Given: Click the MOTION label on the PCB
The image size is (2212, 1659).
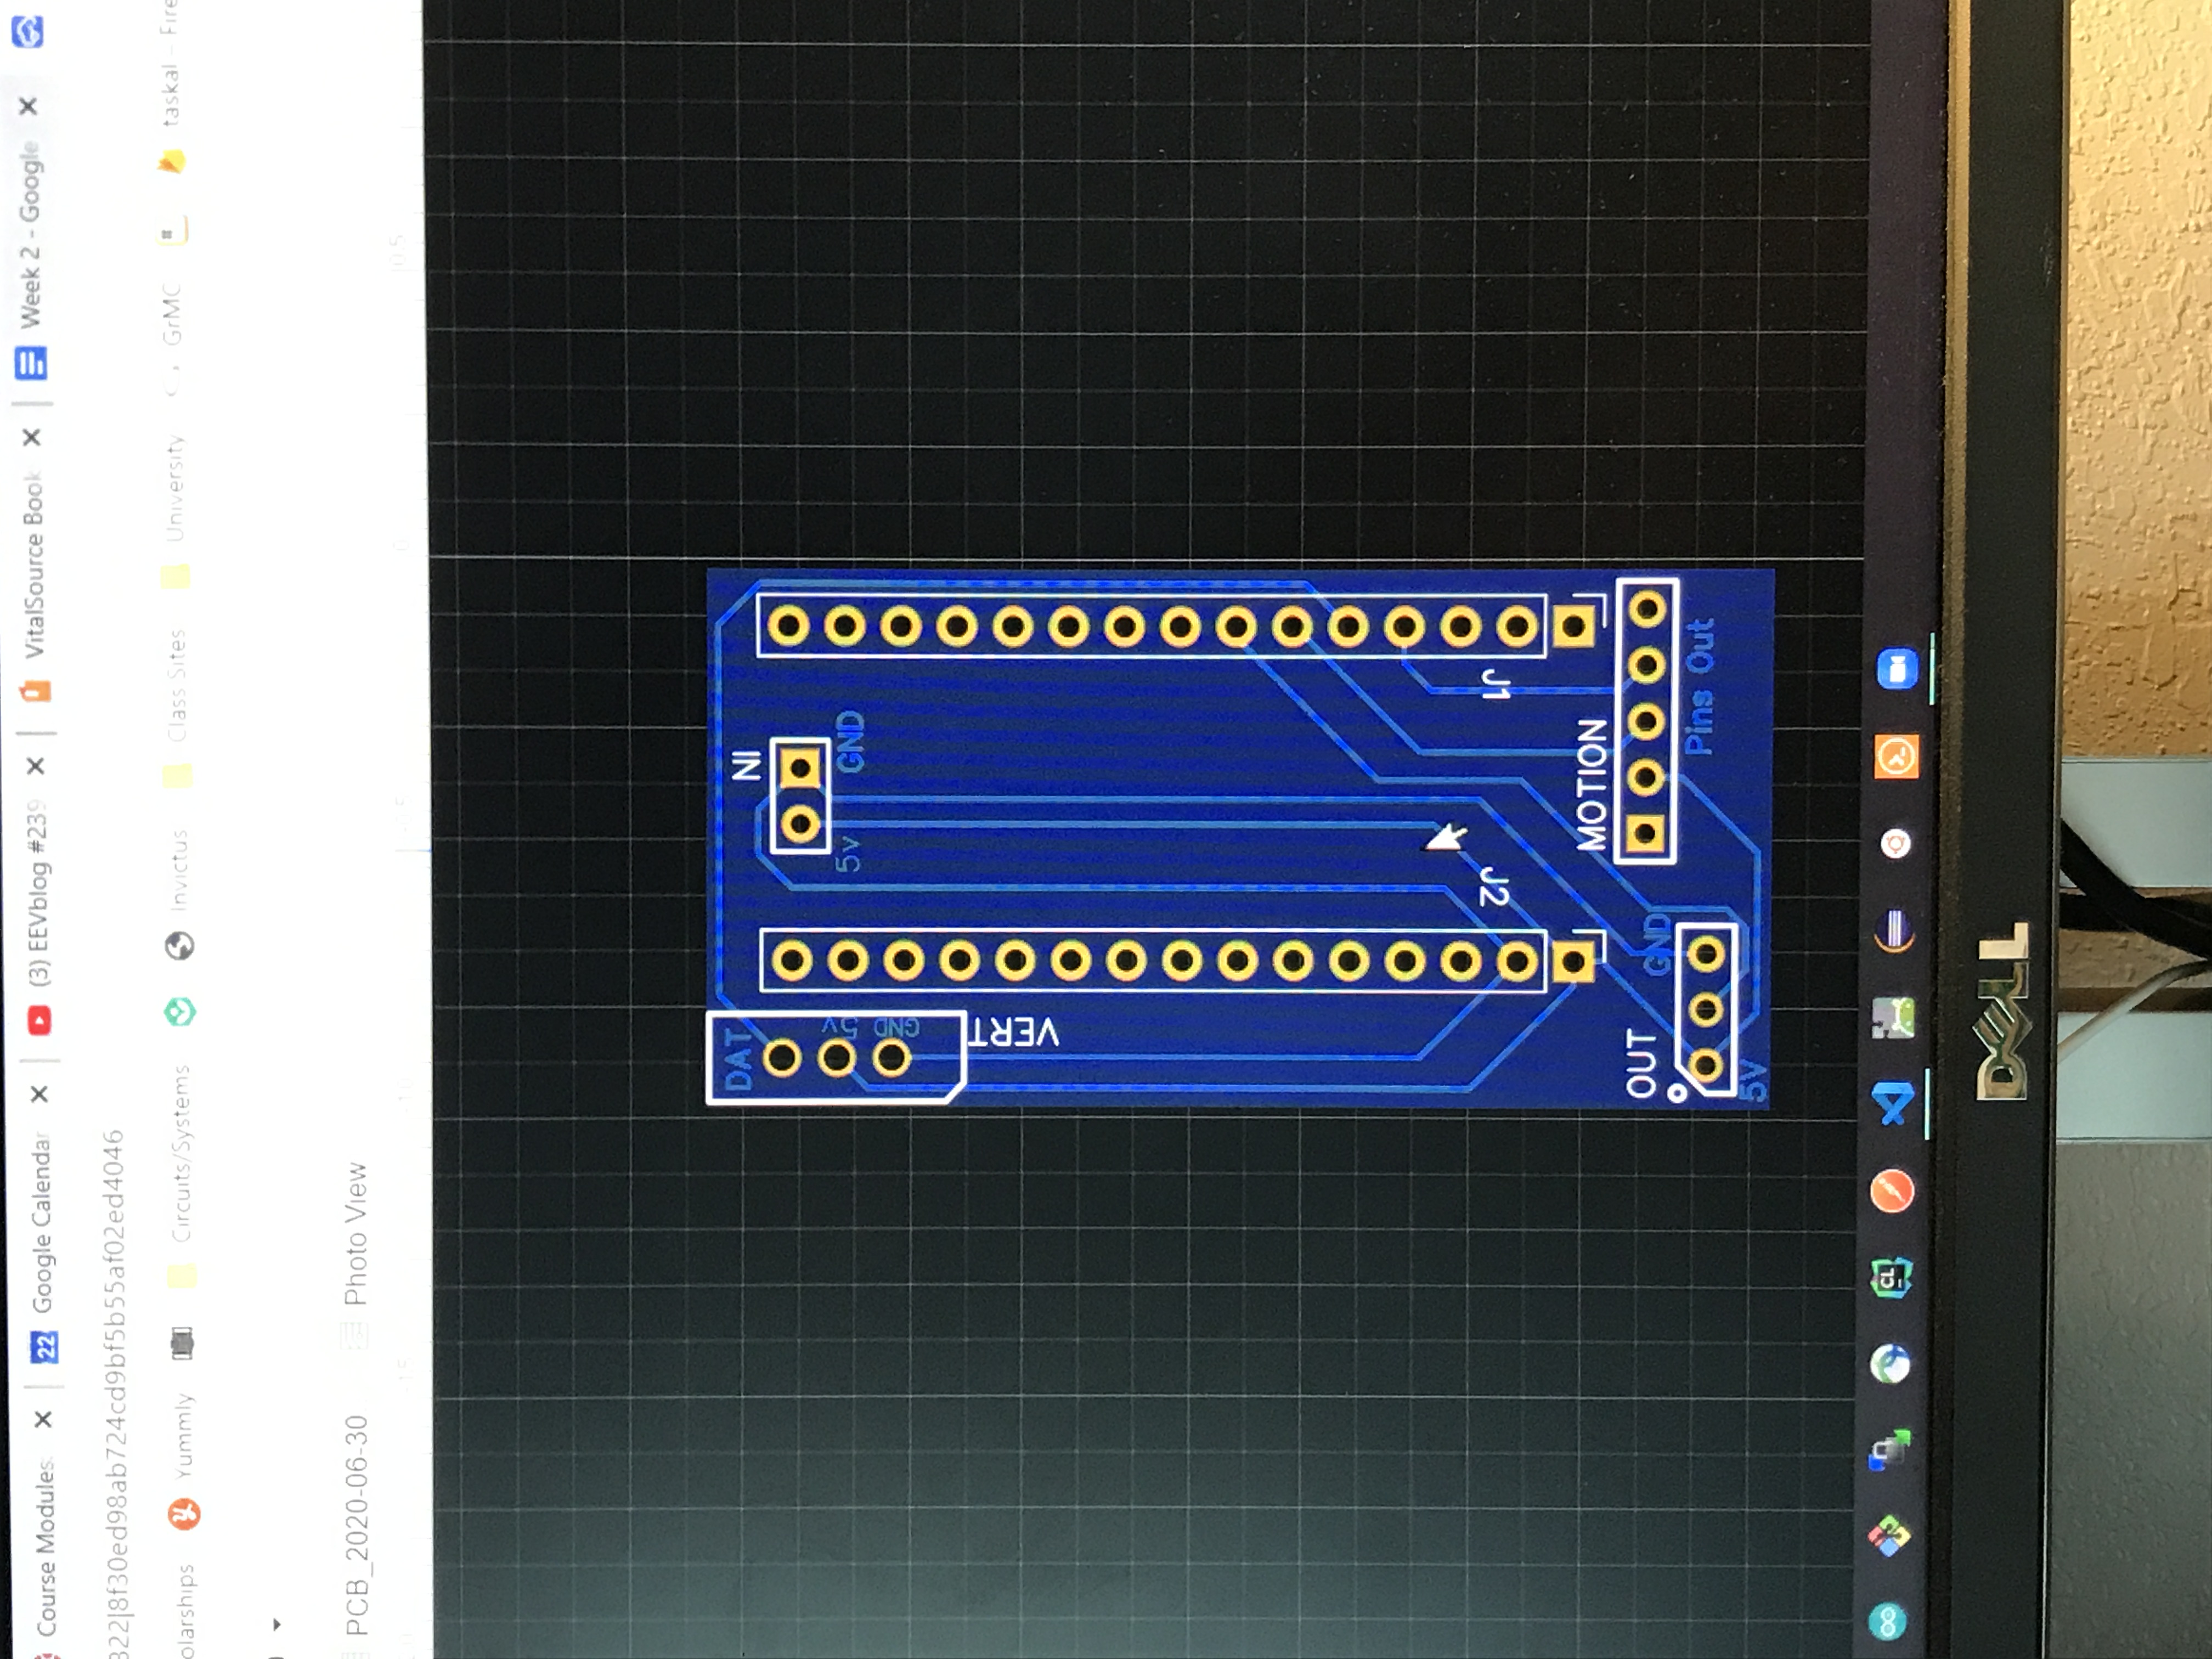Looking at the screenshot, I should click(x=1591, y=785).
